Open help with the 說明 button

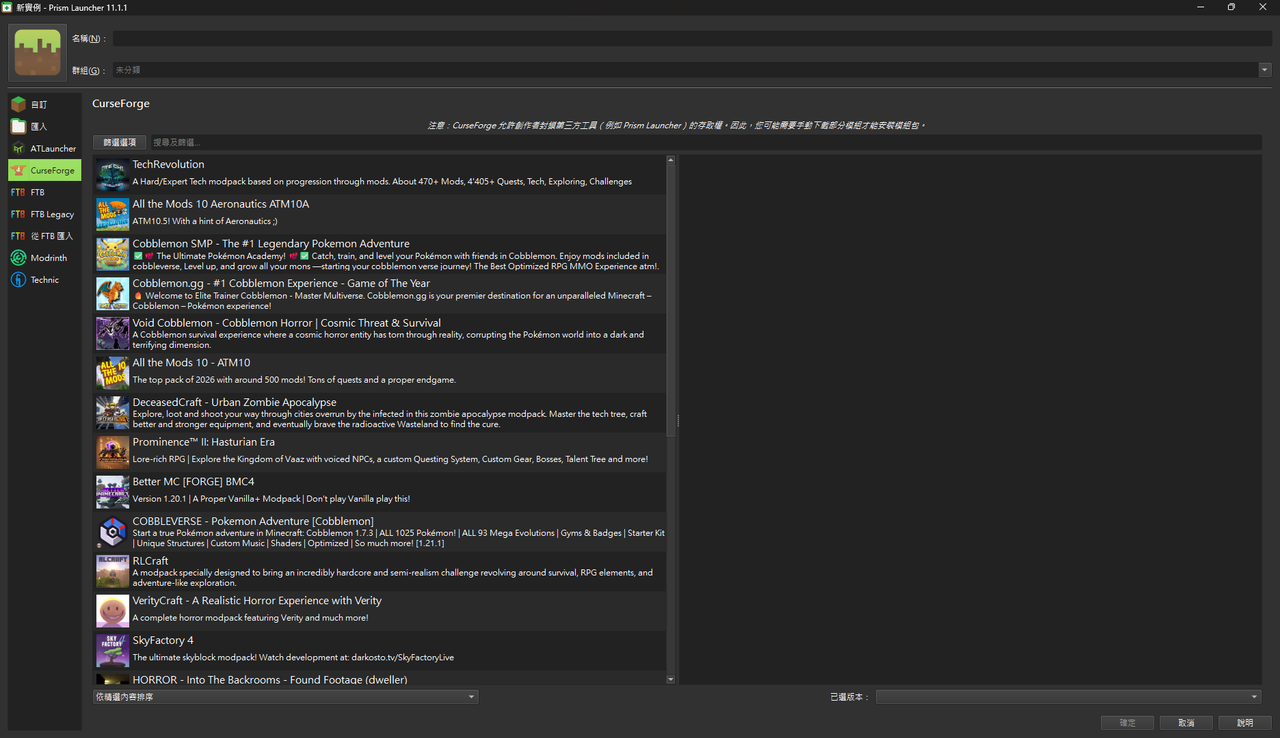click(x=1245, y=722)
